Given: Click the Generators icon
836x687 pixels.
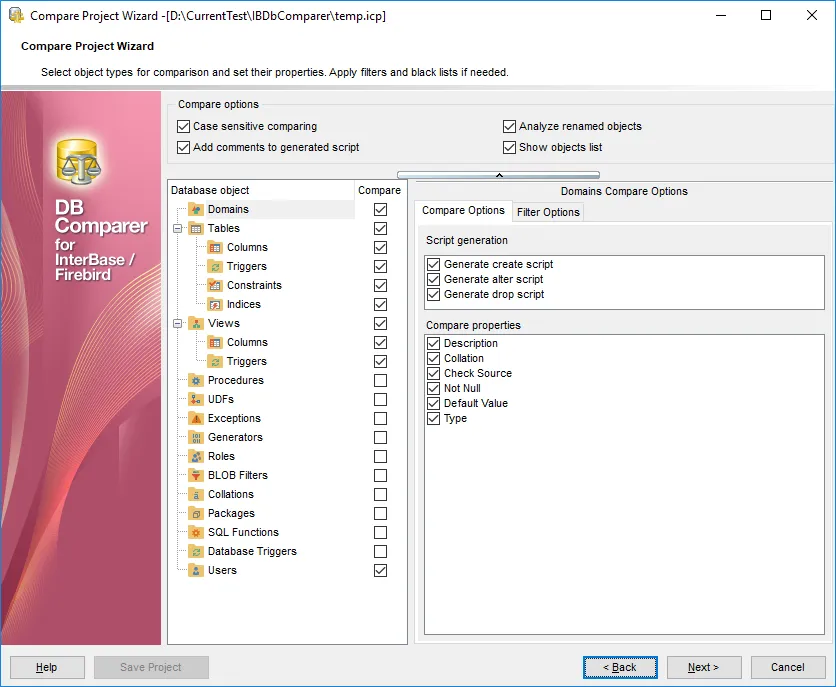Looking at the screenshot, I should coord(196,438).
